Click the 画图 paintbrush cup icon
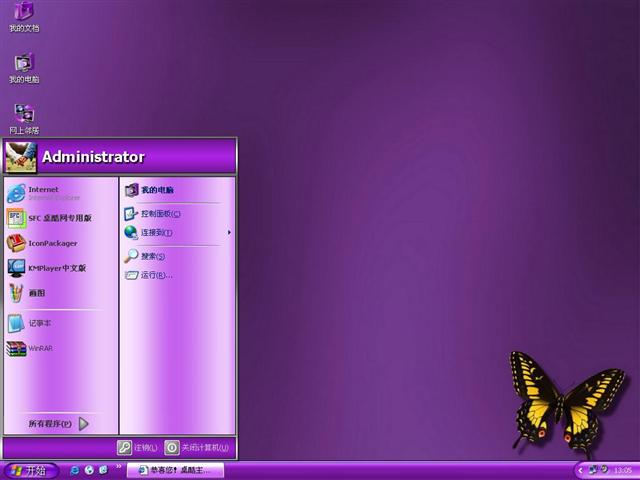The width and height of the screenshot is (640, 480). pyautogui.click(x=16, y=293)
